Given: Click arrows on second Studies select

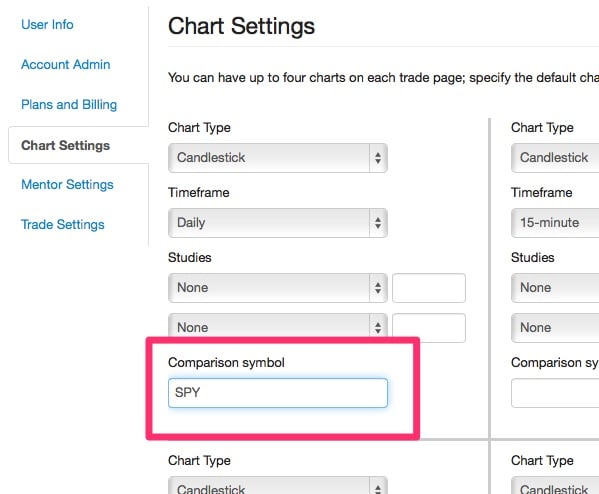Looking at the screenshot, I should (x=378, y=327).
